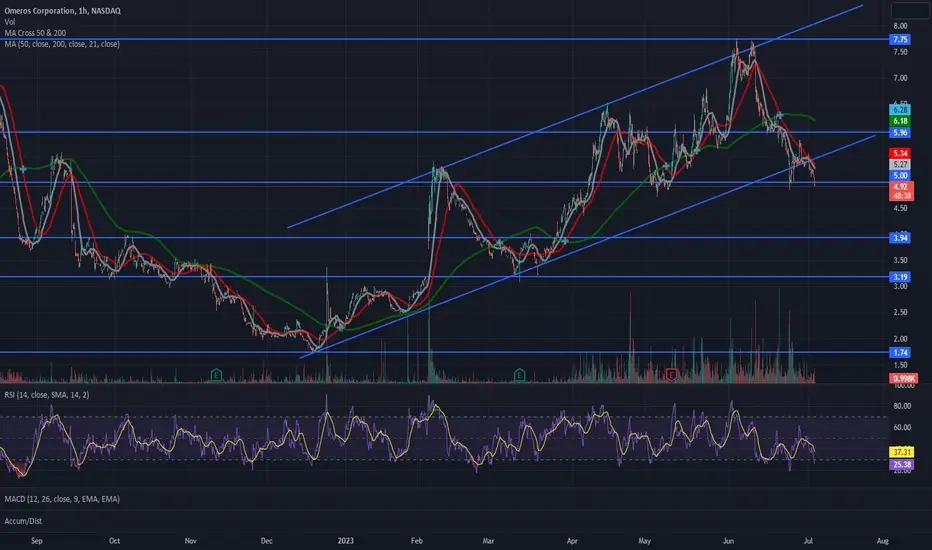
Task: Select the MACD (12, 26, close) legend
Action: click(x=62, y=499)
